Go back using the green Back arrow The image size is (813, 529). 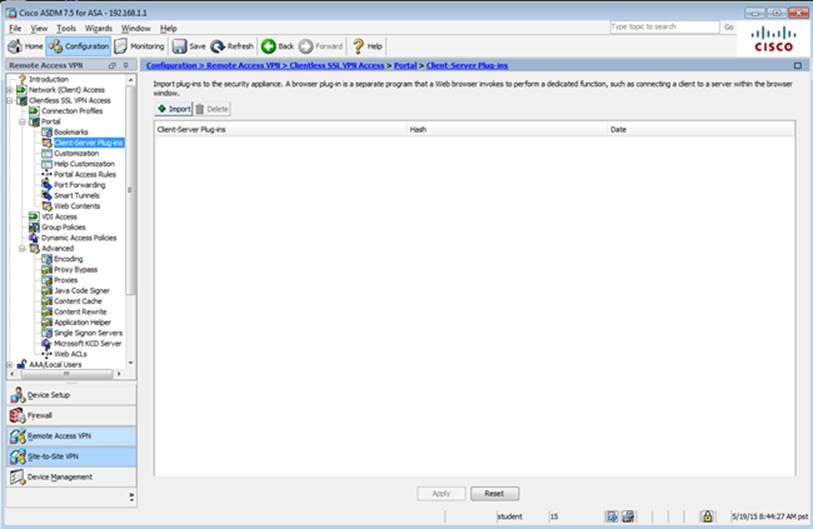277,46
